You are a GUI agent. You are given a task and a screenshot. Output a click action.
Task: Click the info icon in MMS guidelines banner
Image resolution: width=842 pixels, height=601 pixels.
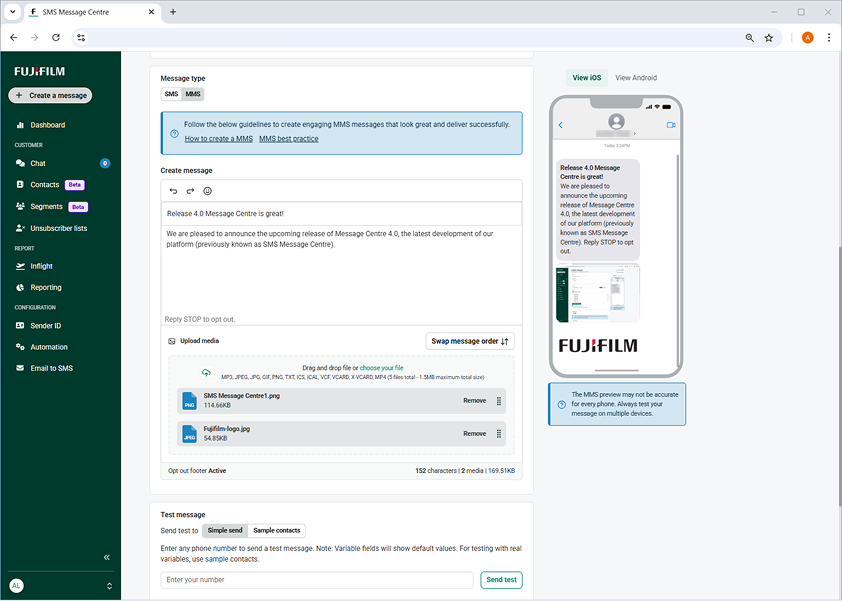[x=175, y=134]
